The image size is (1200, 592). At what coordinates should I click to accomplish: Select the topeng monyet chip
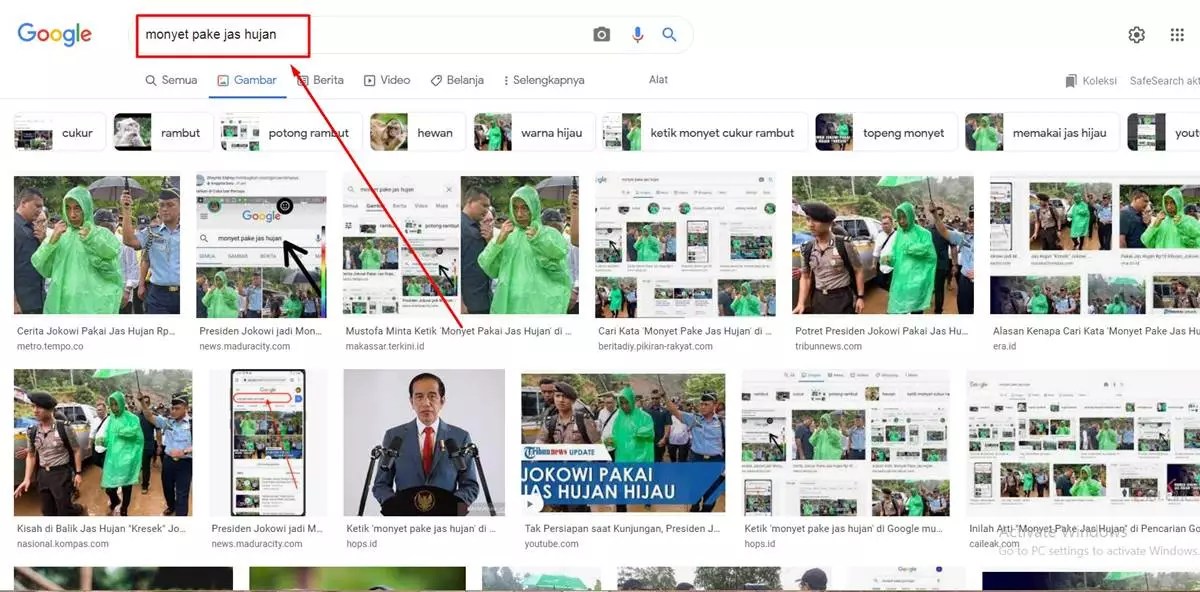pos(886,132)
